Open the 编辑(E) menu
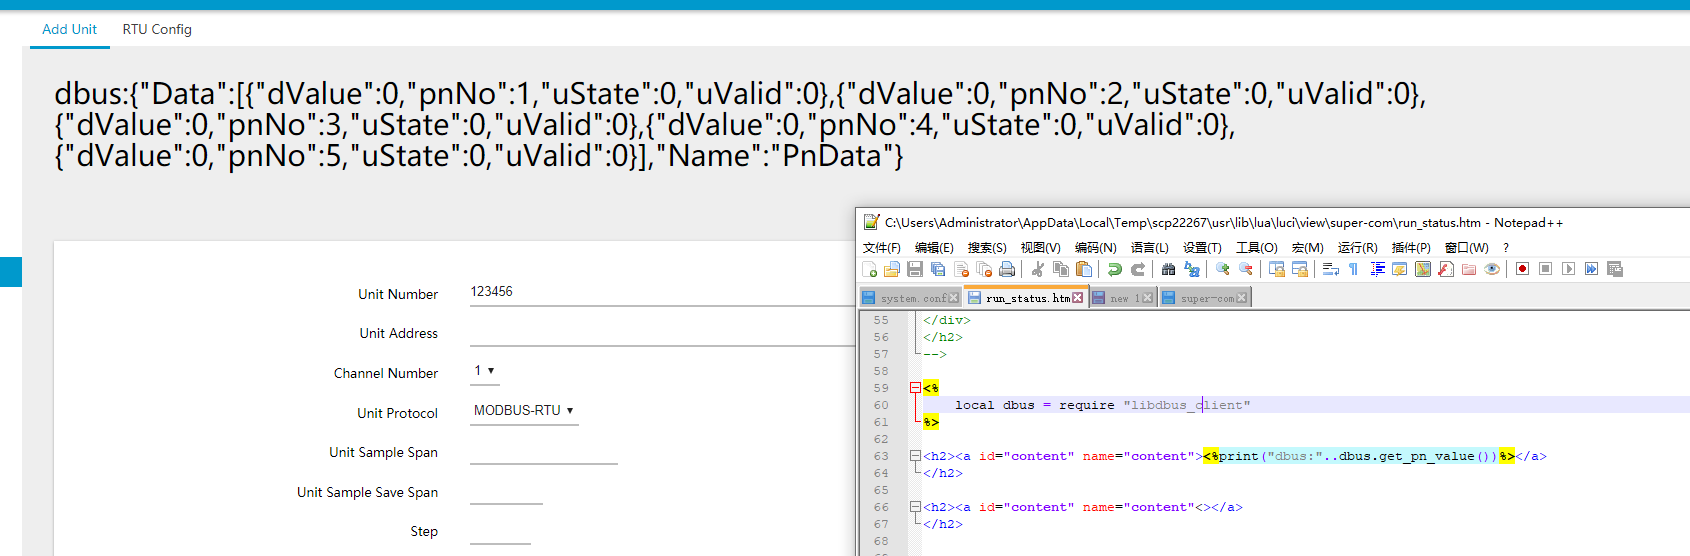1690x556 pixels. pos(934,247)
